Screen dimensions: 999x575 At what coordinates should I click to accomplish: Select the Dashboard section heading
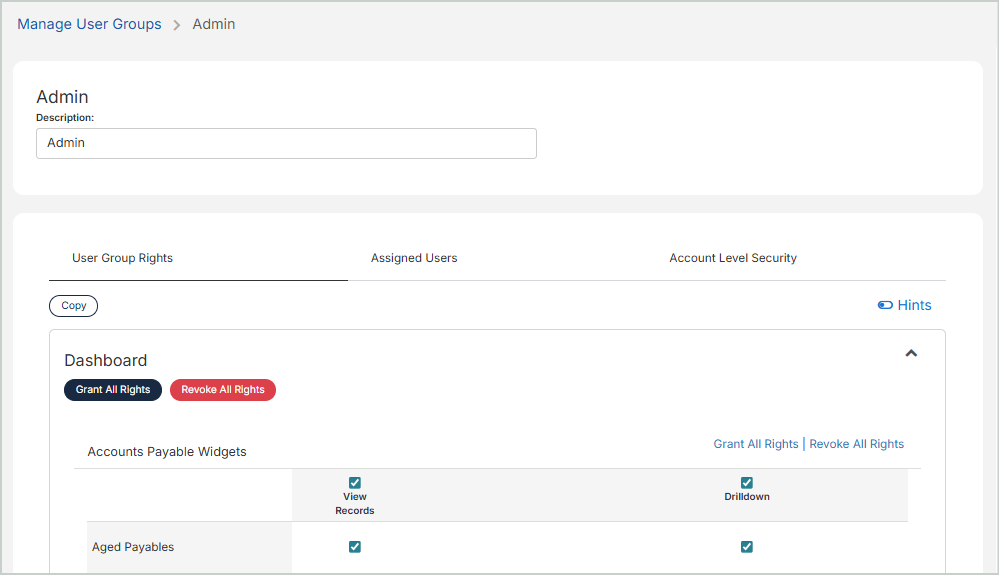click(x=106, y=360)
